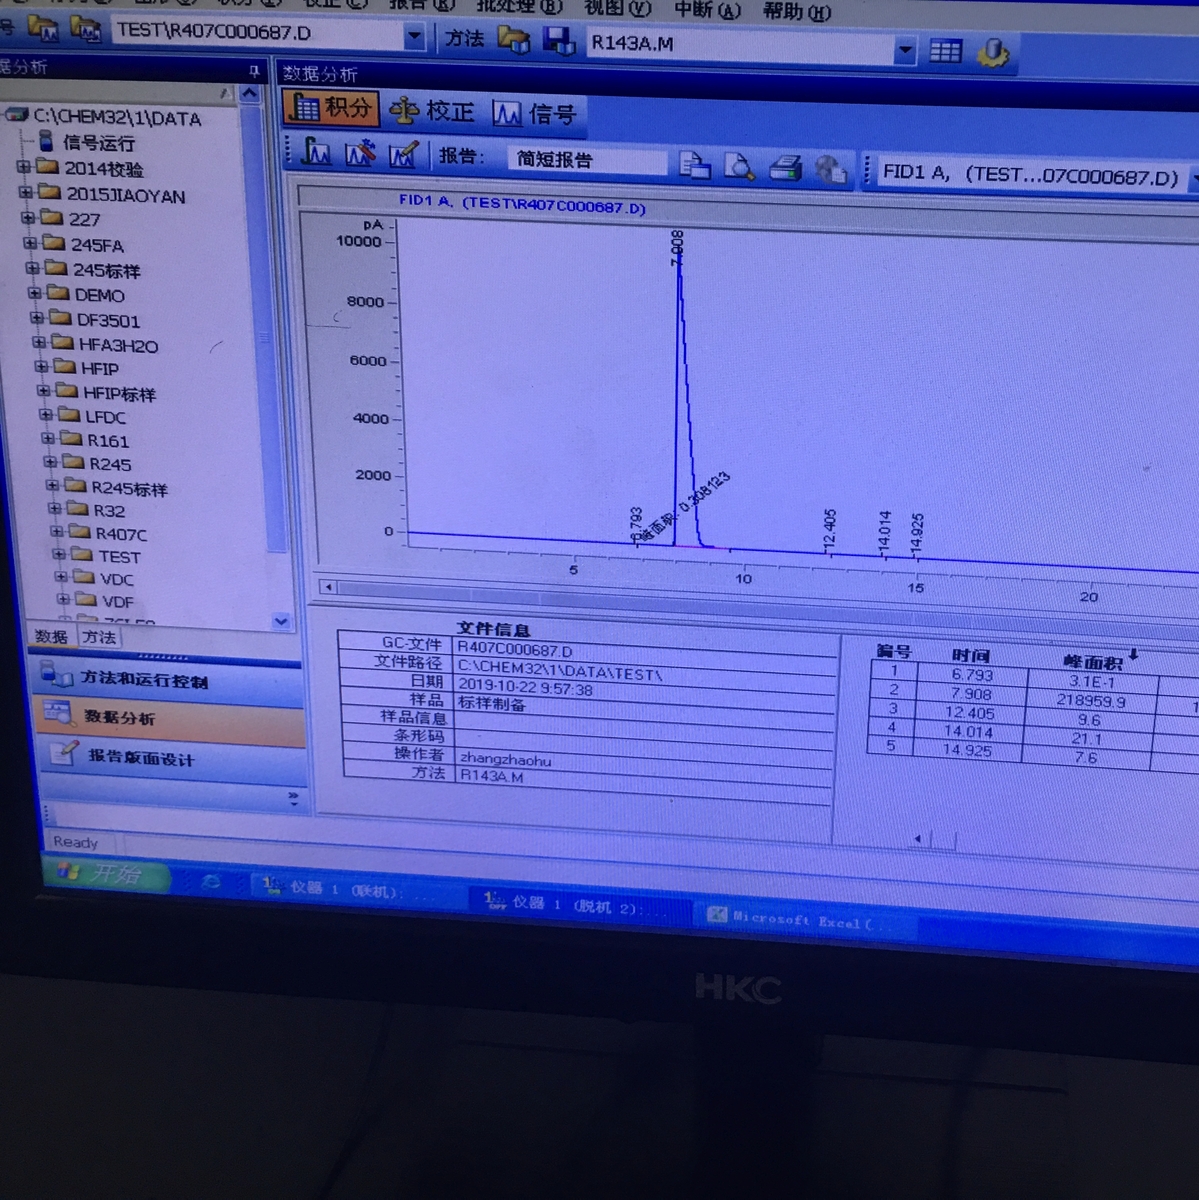The width and height of the screenshot is (1199, 1200).
Task: Switch to the 方法 tab in navigation panel
Action: pos(99,637)
